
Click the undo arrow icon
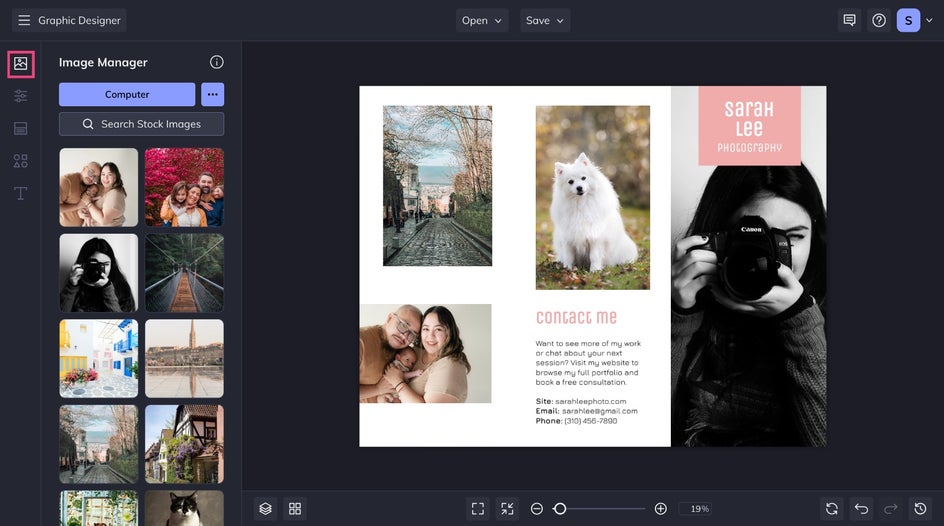coord(862,509)
